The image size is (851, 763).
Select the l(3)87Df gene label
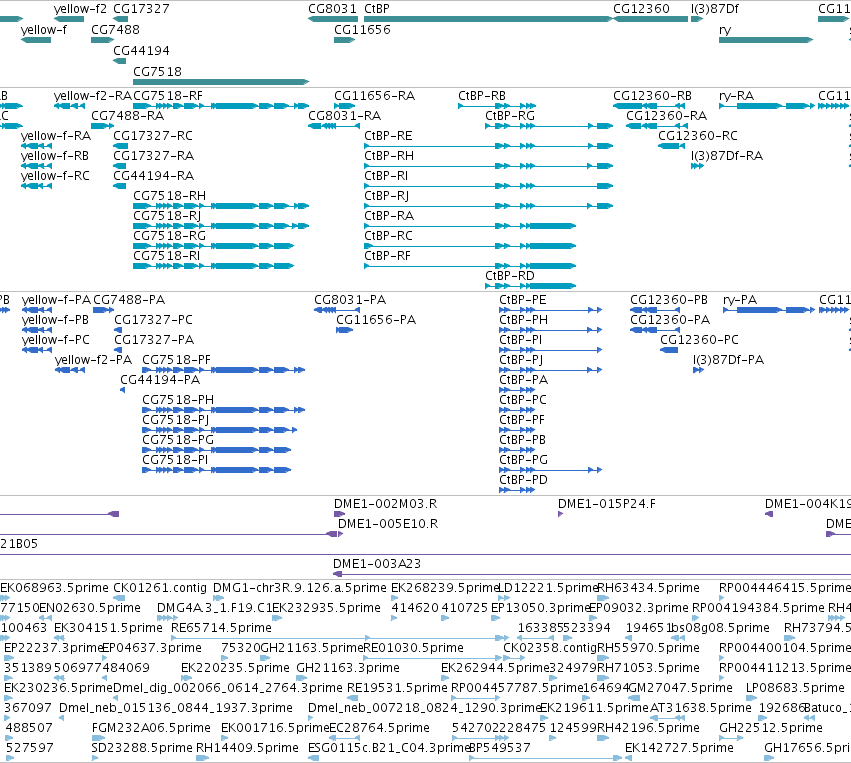715,9
